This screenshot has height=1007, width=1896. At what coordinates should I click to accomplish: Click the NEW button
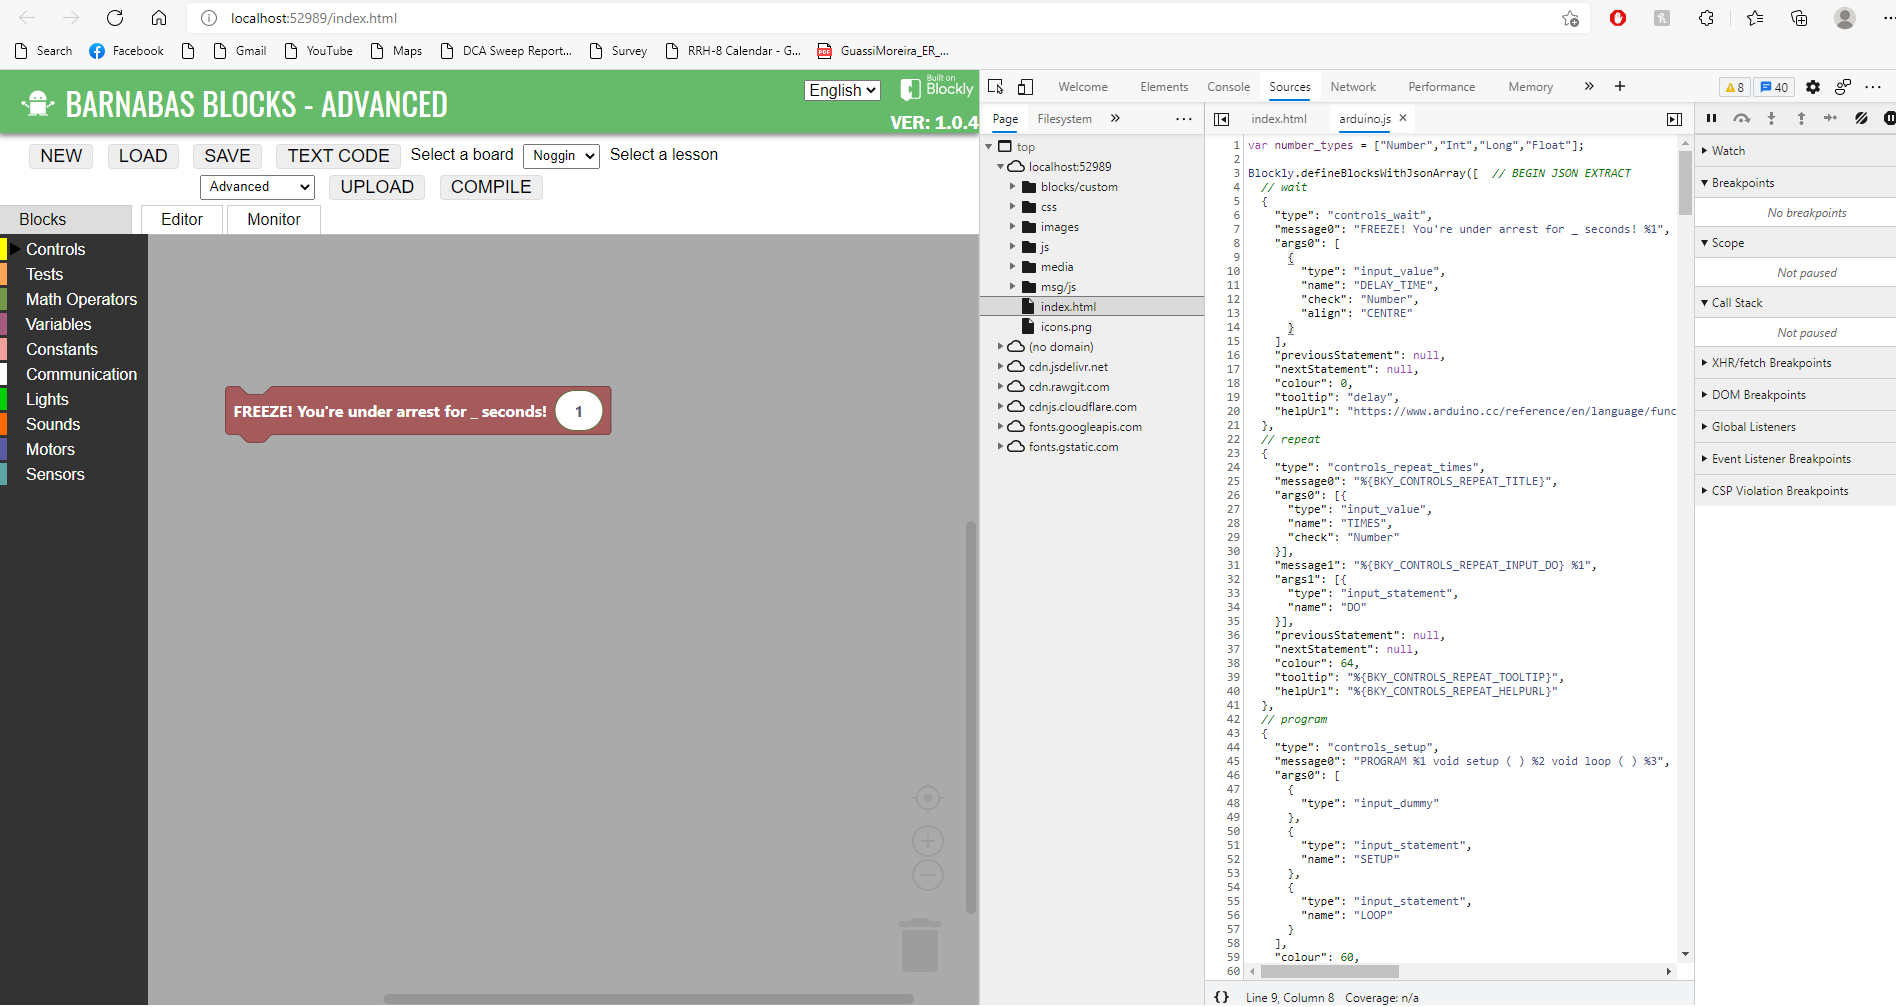click(61, 156)
